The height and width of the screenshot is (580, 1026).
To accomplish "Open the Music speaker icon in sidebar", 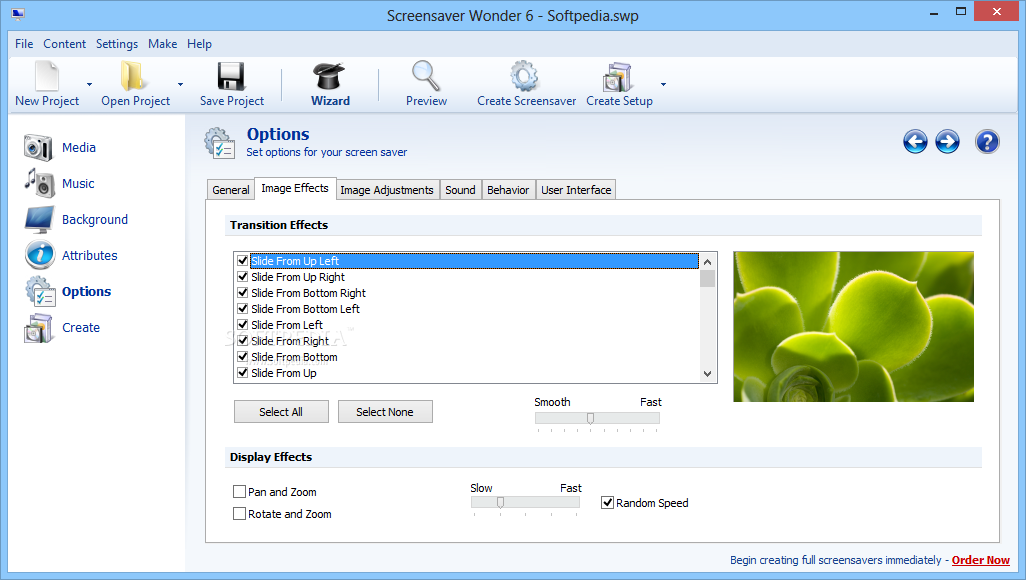I will click(39, 183).
